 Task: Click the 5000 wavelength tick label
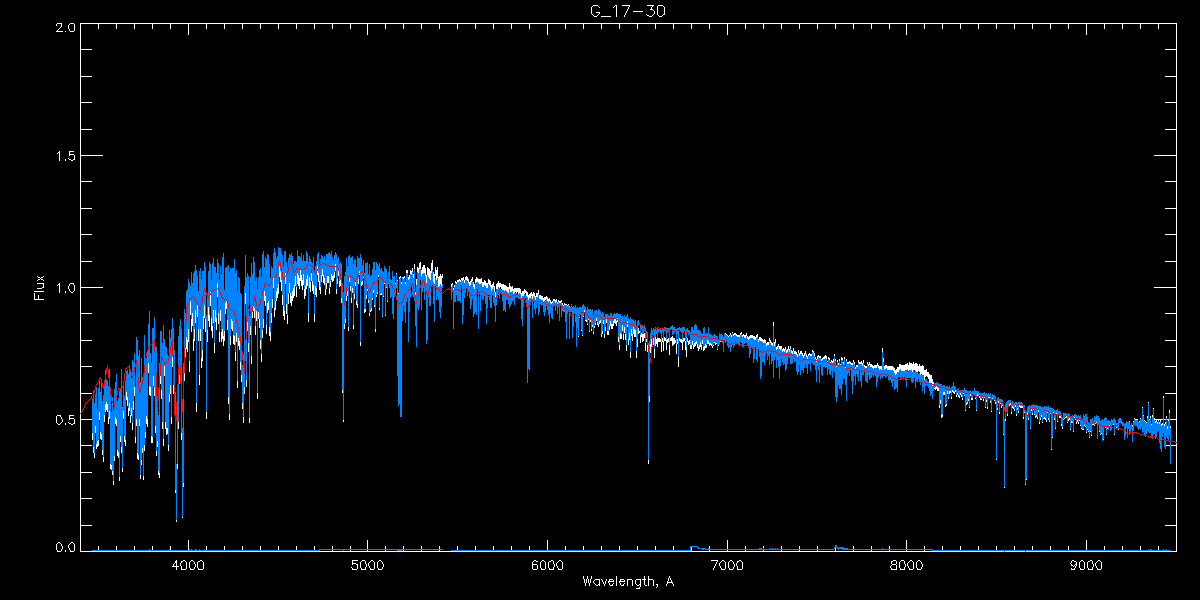point(367,565)
